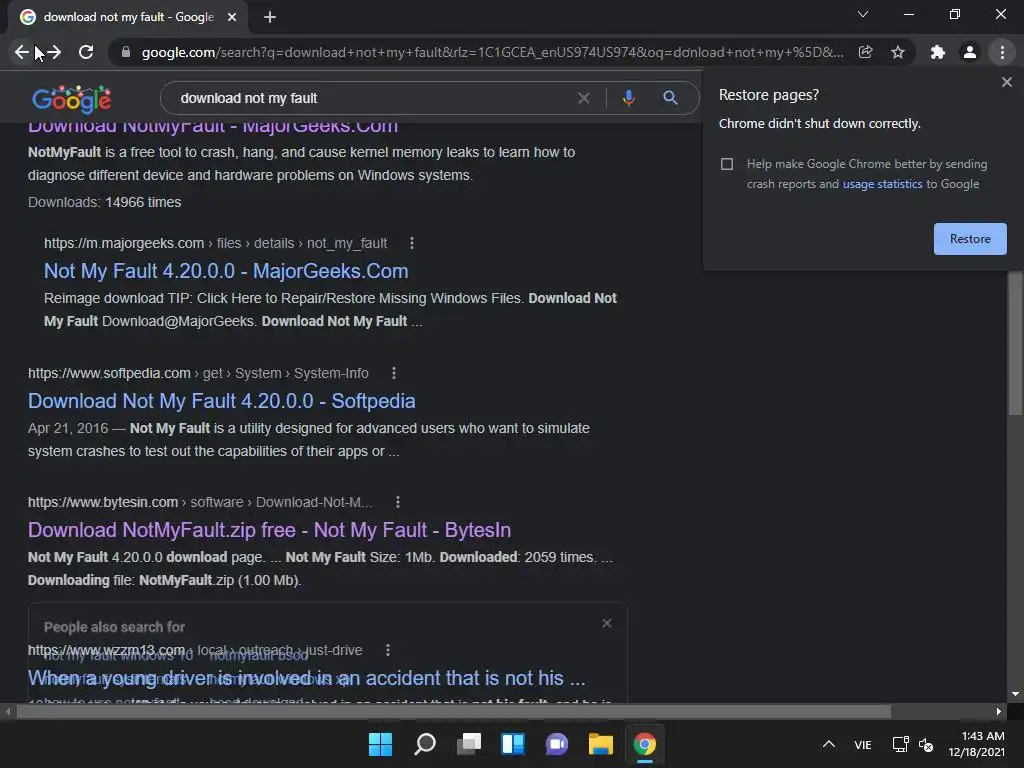This screenshot has width=1024, height=768.
Task: Share this page using the share icon
Action: pos(865,52)
